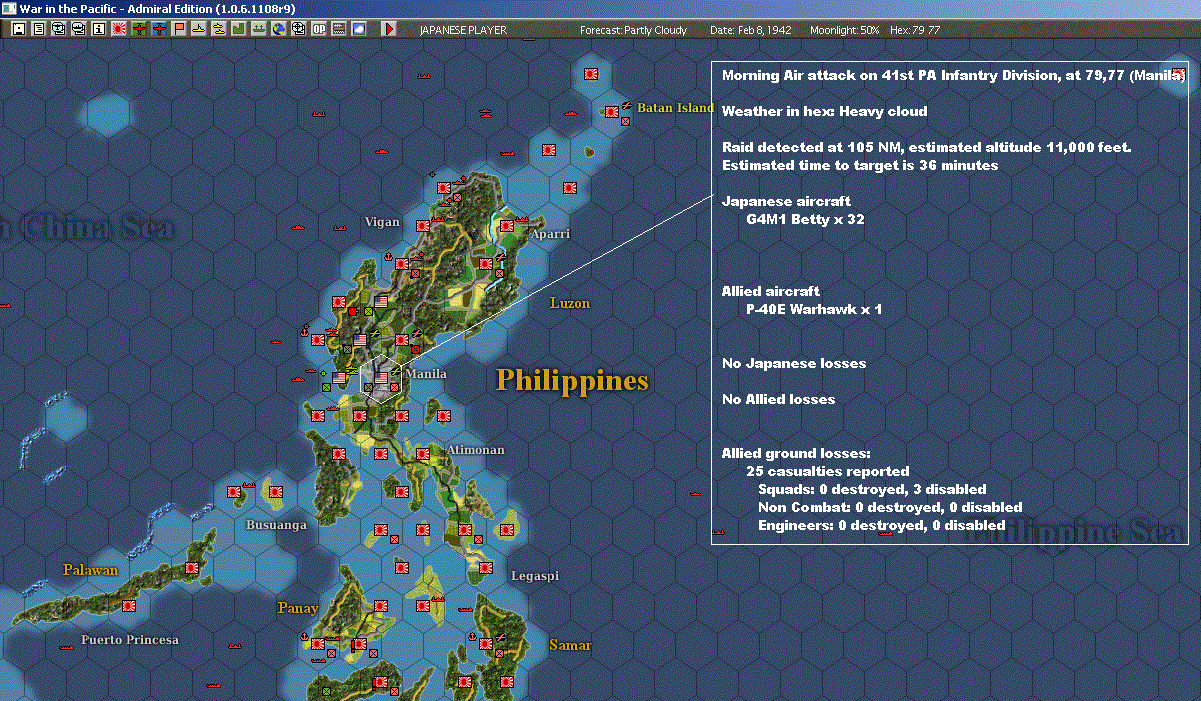Viewport: 1201px width, 701px height.
Task: Click the double yellow ships icon
Action: click(218, 29)
